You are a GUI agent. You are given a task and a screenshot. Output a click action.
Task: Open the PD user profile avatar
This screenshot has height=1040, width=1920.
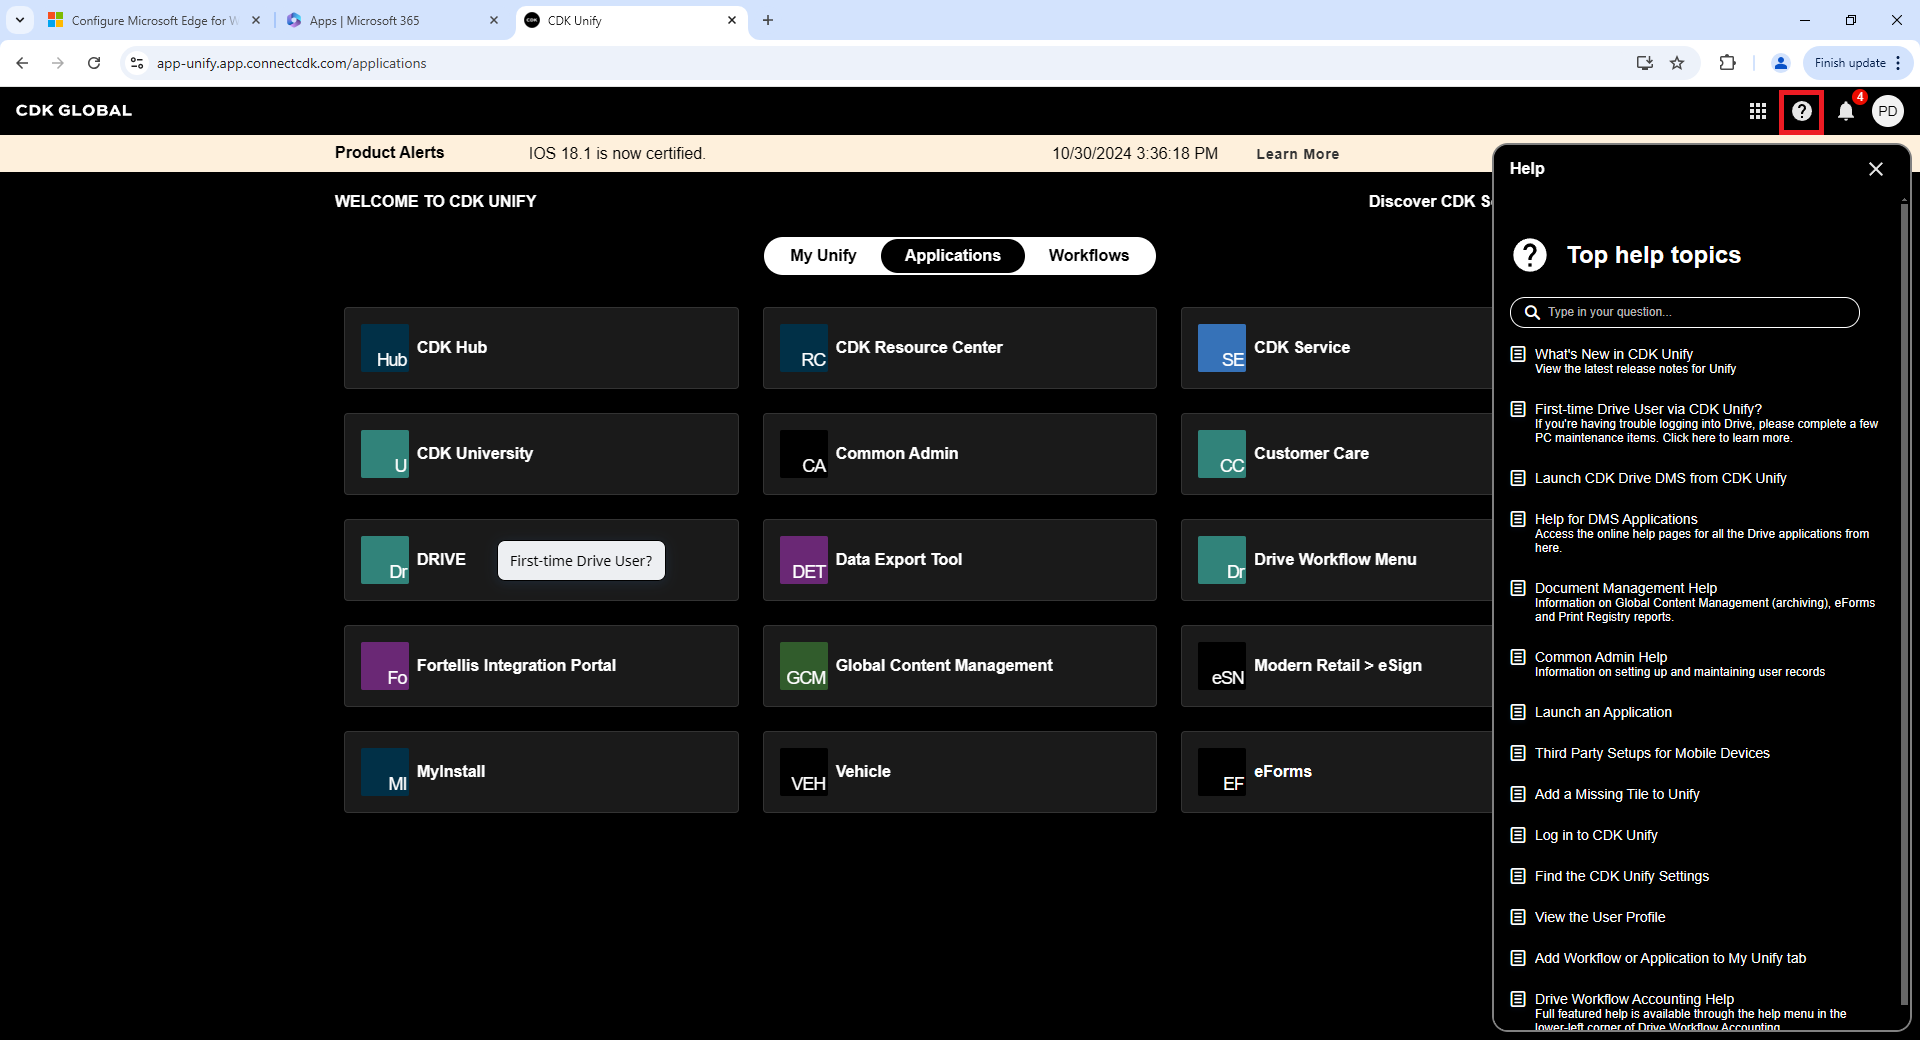1888,111
